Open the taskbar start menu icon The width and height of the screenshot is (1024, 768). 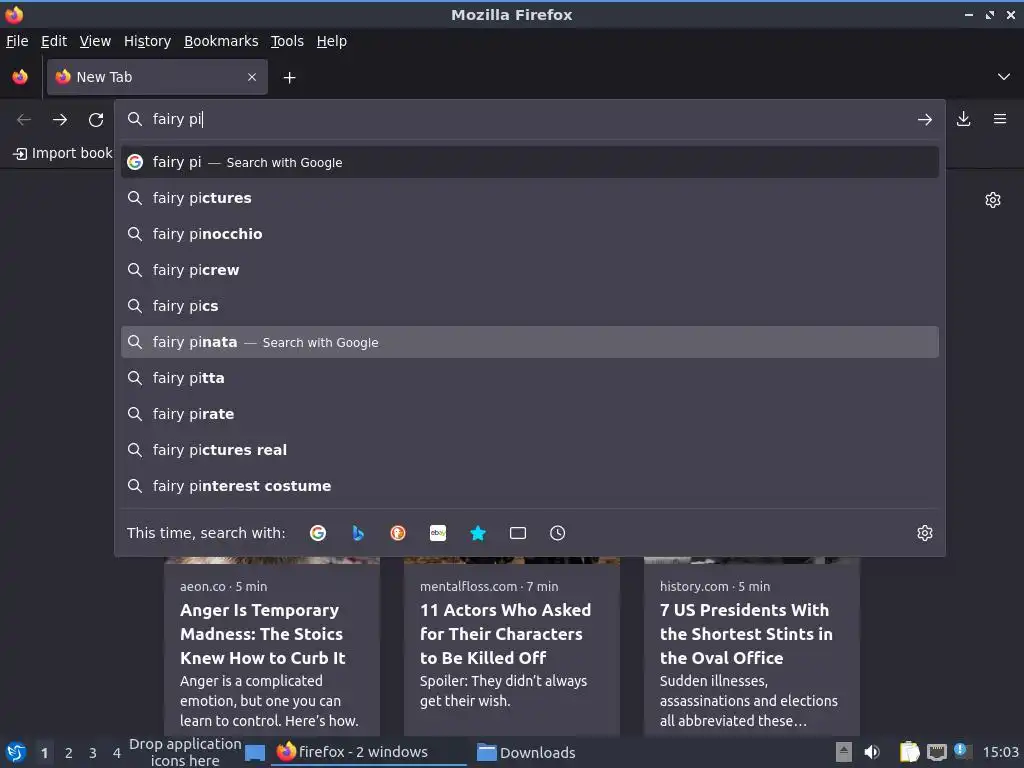(16, 752)
